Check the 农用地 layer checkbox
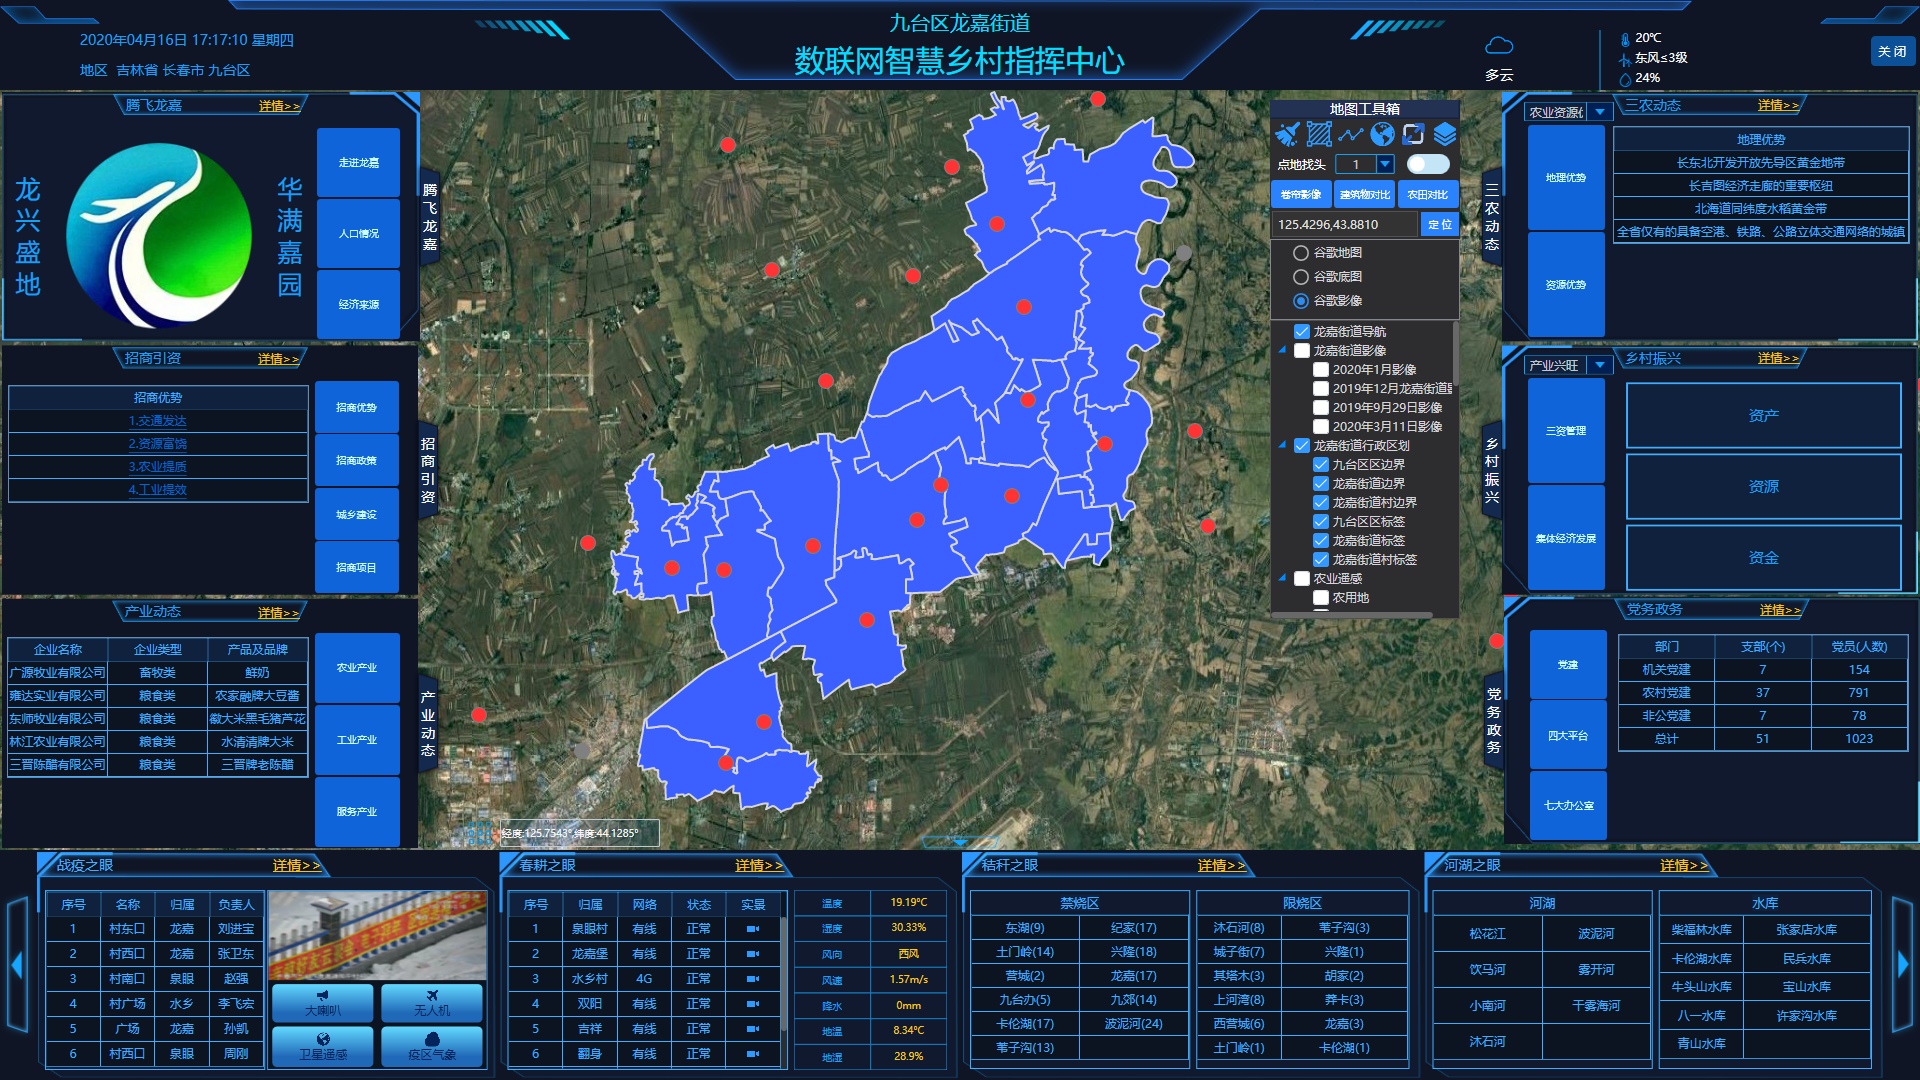 coord(1321,598)
